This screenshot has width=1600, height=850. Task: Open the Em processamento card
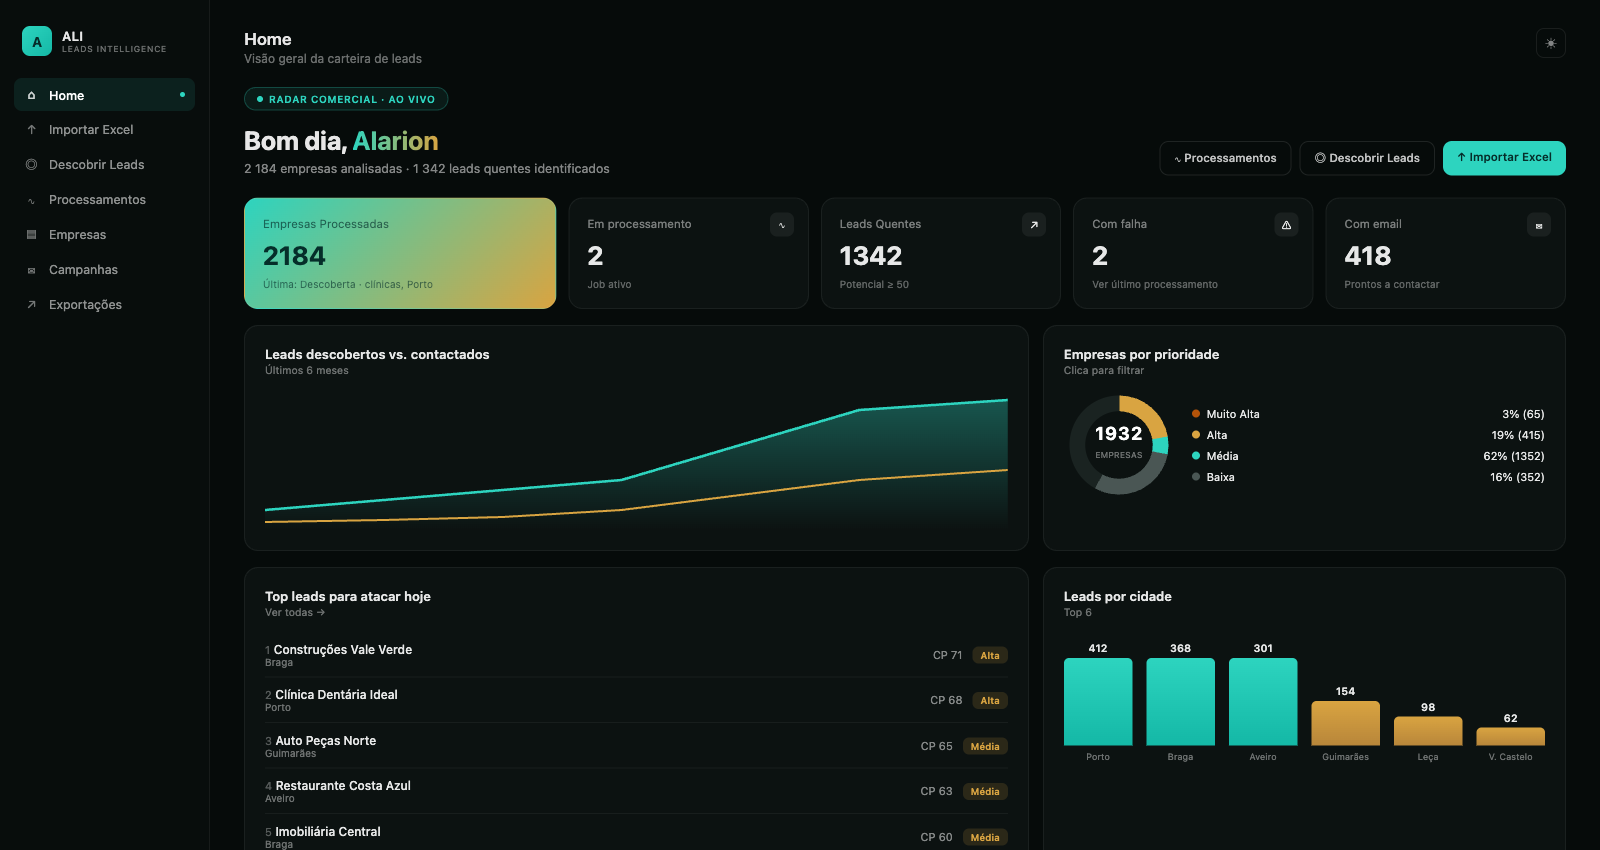pyautogui.click(x=688, y=253)
